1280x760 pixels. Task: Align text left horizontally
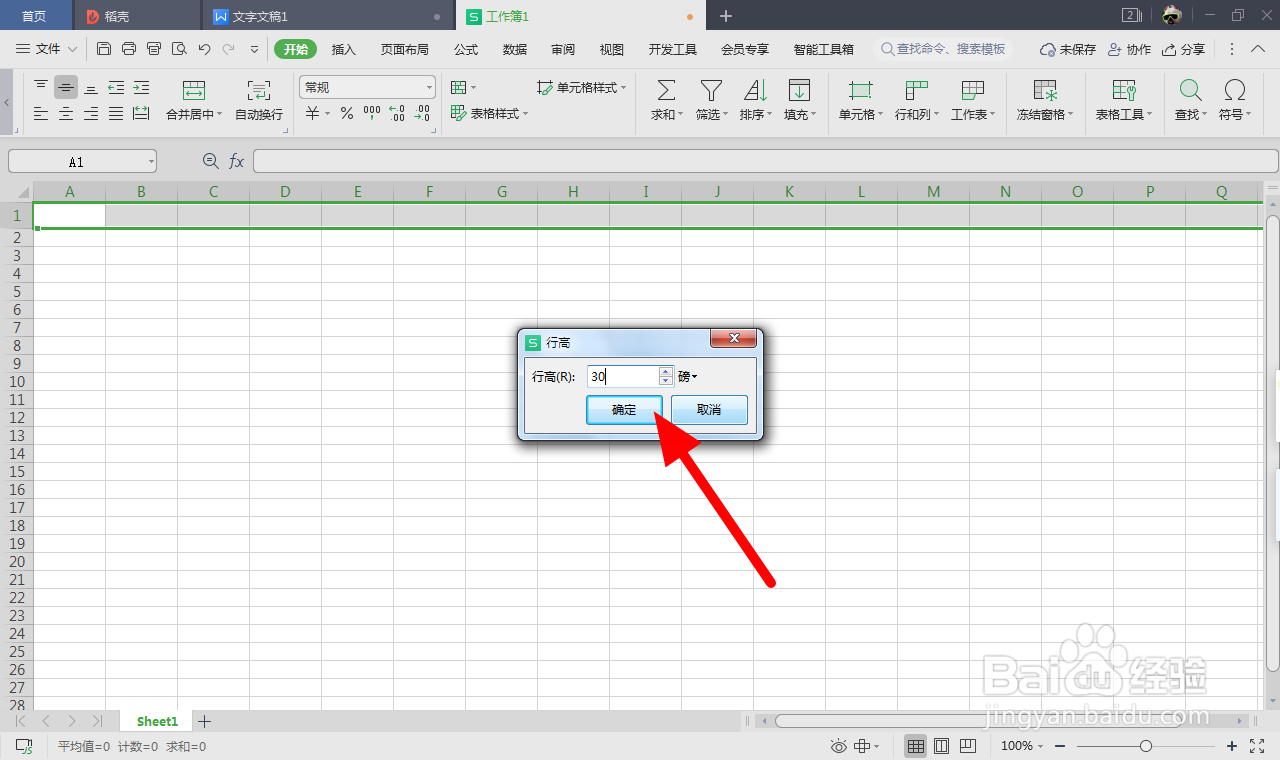41,114
